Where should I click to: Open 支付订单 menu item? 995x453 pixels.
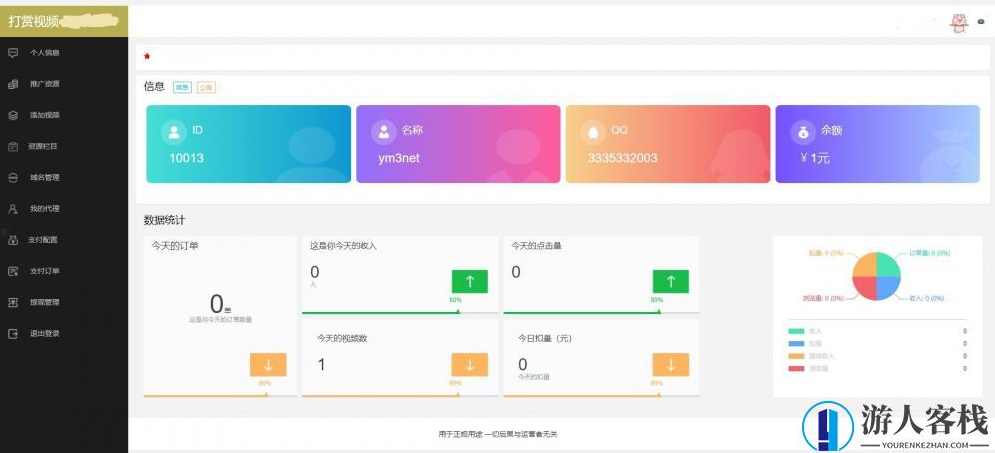[x=64, y=272]
